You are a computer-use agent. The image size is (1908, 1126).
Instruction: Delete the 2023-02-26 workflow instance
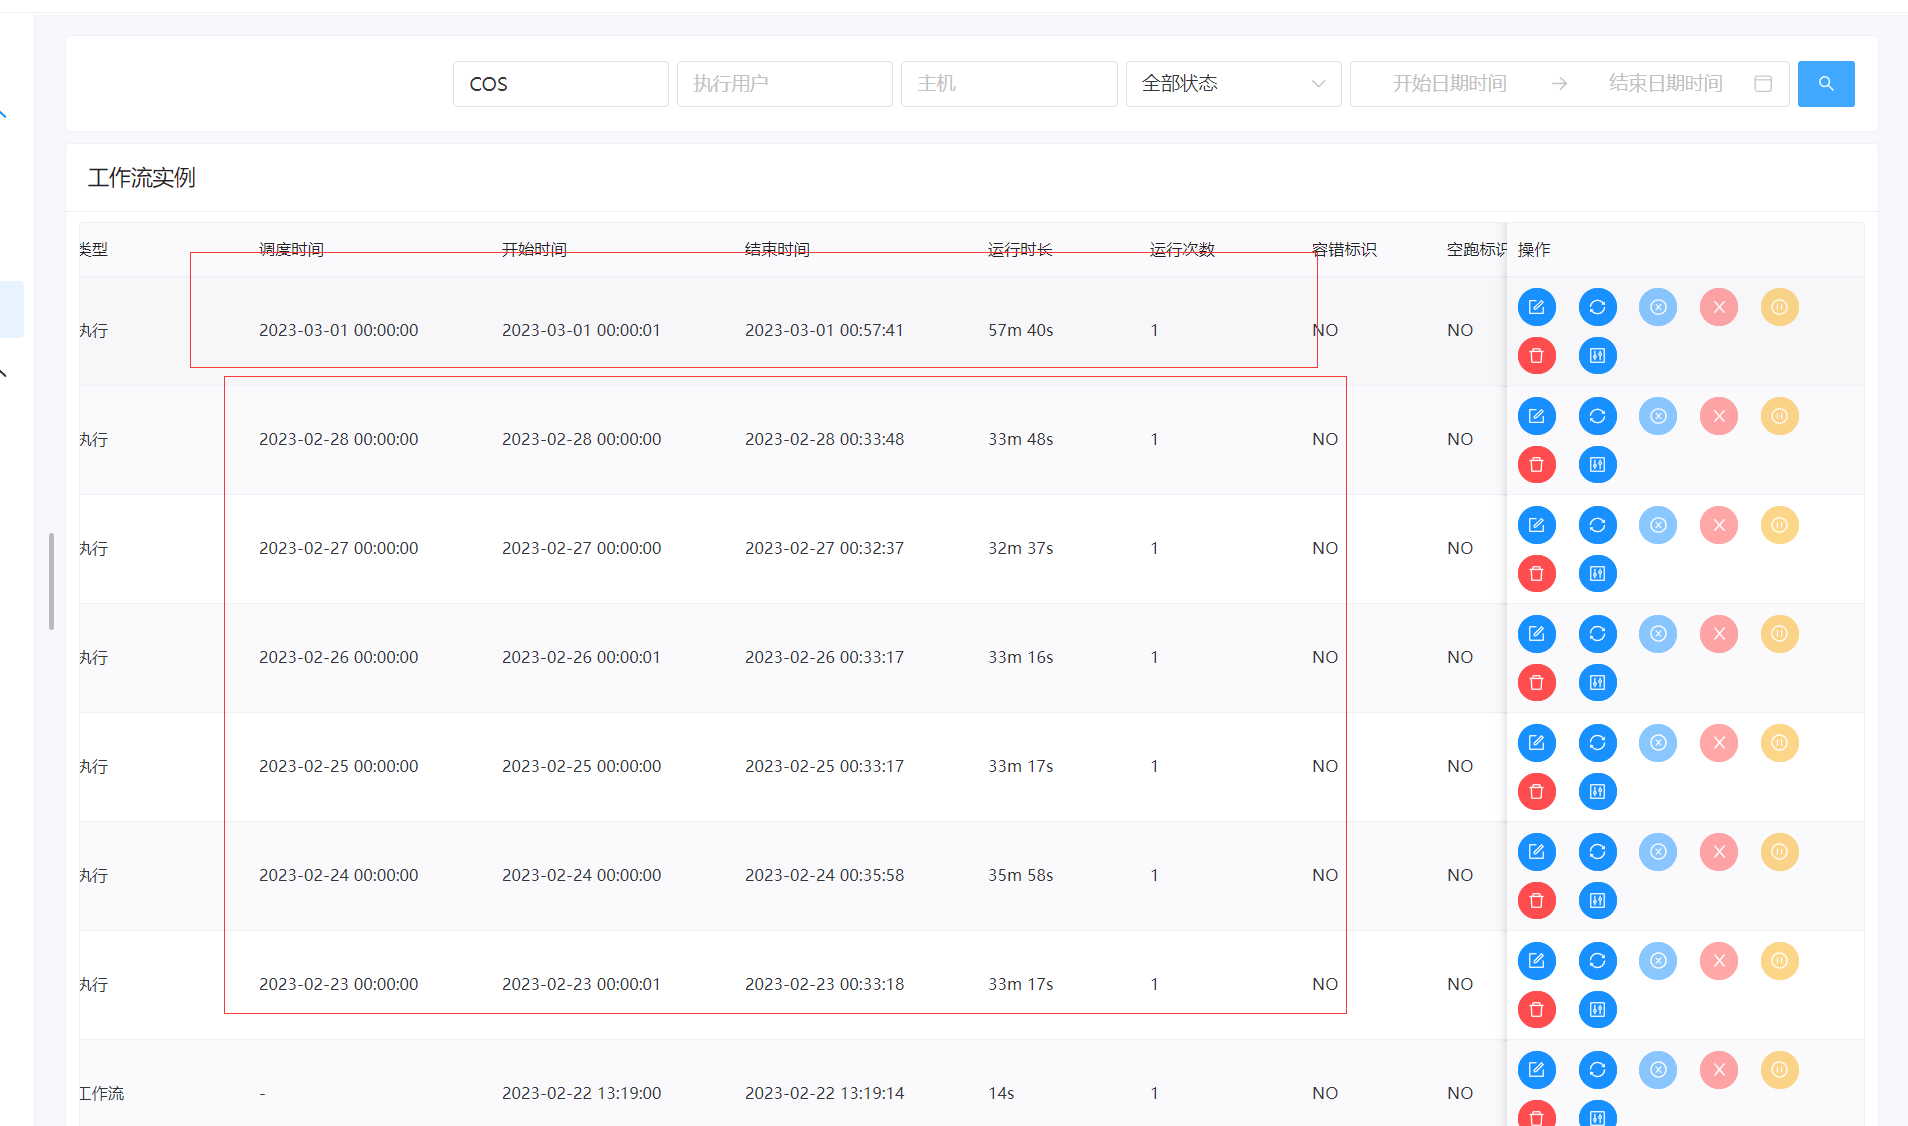1536,683
